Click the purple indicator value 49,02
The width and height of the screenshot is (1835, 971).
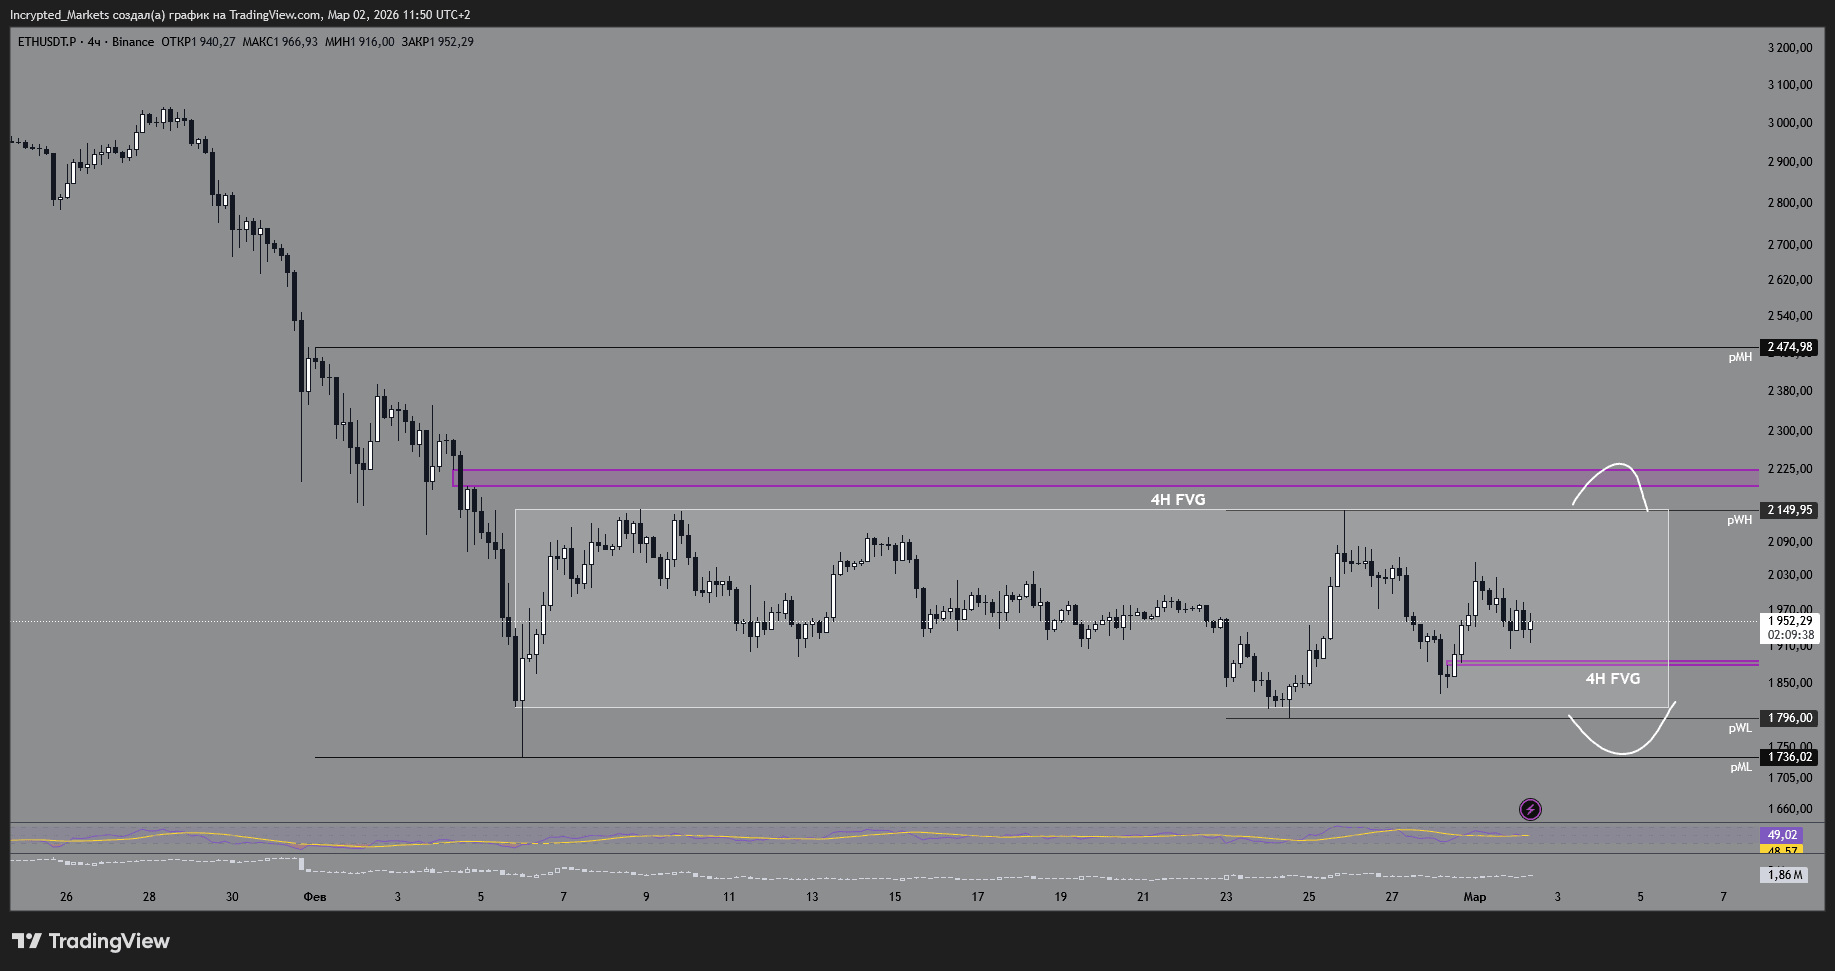pos(1782,835)
